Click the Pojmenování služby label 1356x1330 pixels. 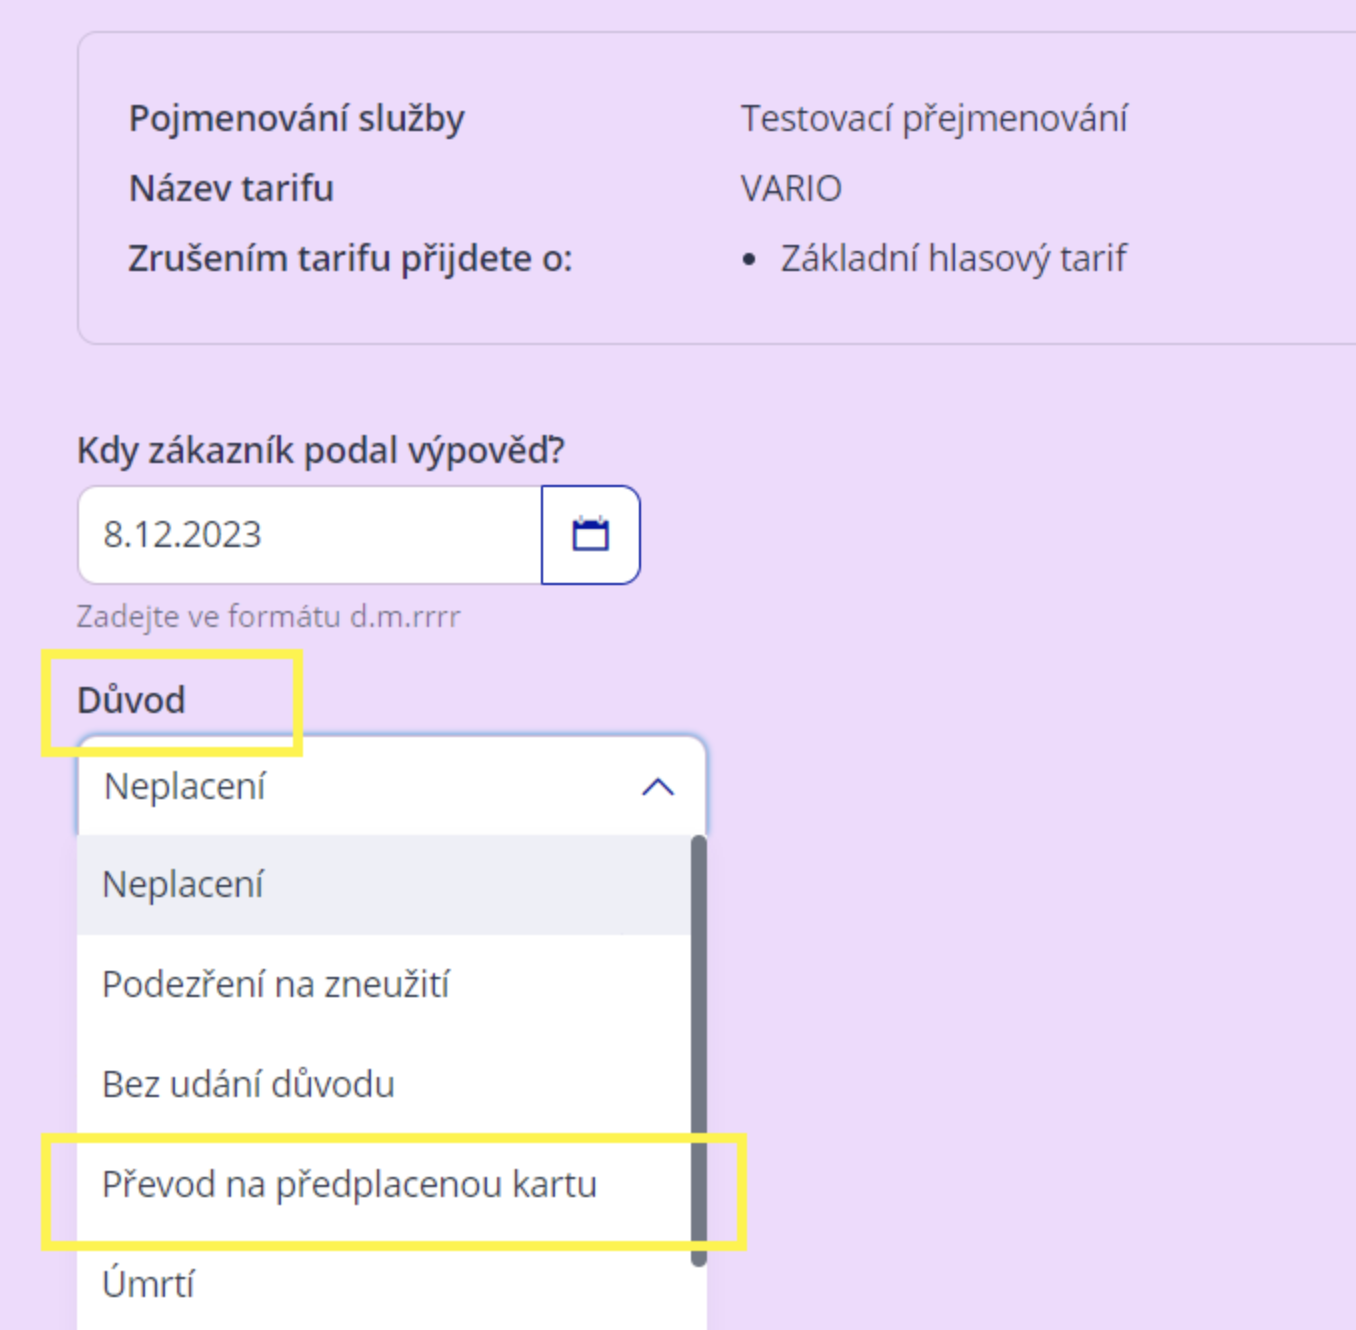tap(297, 119)
